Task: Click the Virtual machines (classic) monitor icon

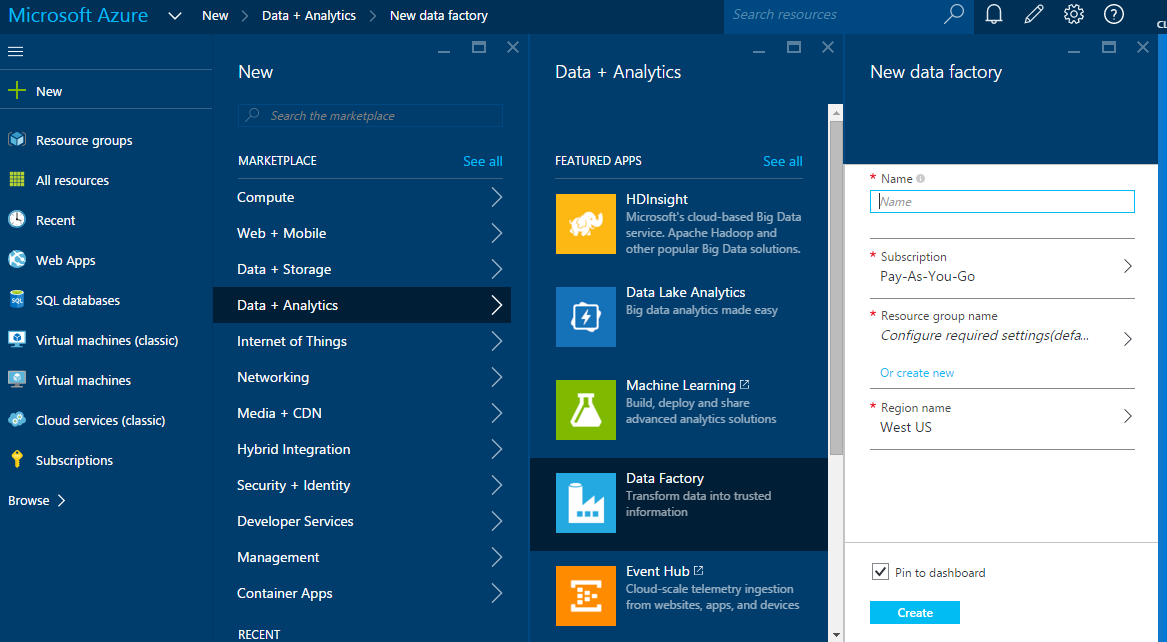Action: 16,340
